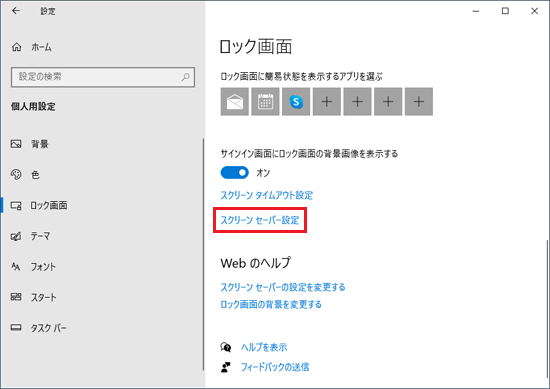Image resolution: width=550 pixels, height=389 pixels.
Task: Select ロック画面 in the sidebar
Action: [x=49, y=205]
